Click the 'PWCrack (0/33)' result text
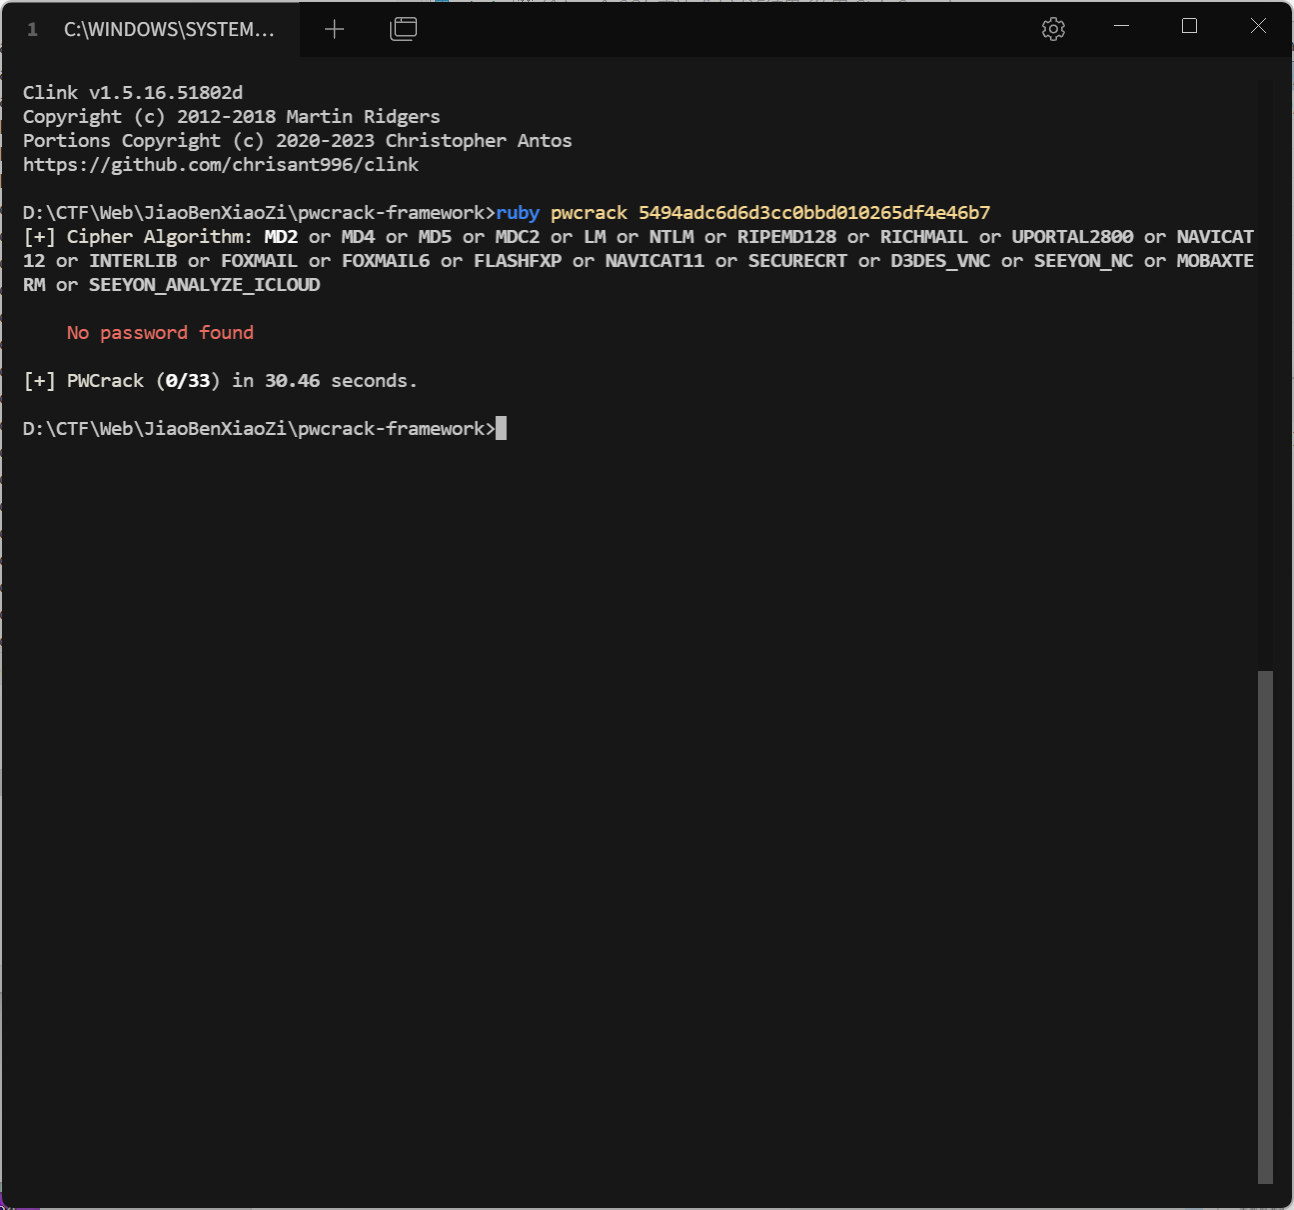Viewport: 1294px width, 1210px height. coord(143,380)
